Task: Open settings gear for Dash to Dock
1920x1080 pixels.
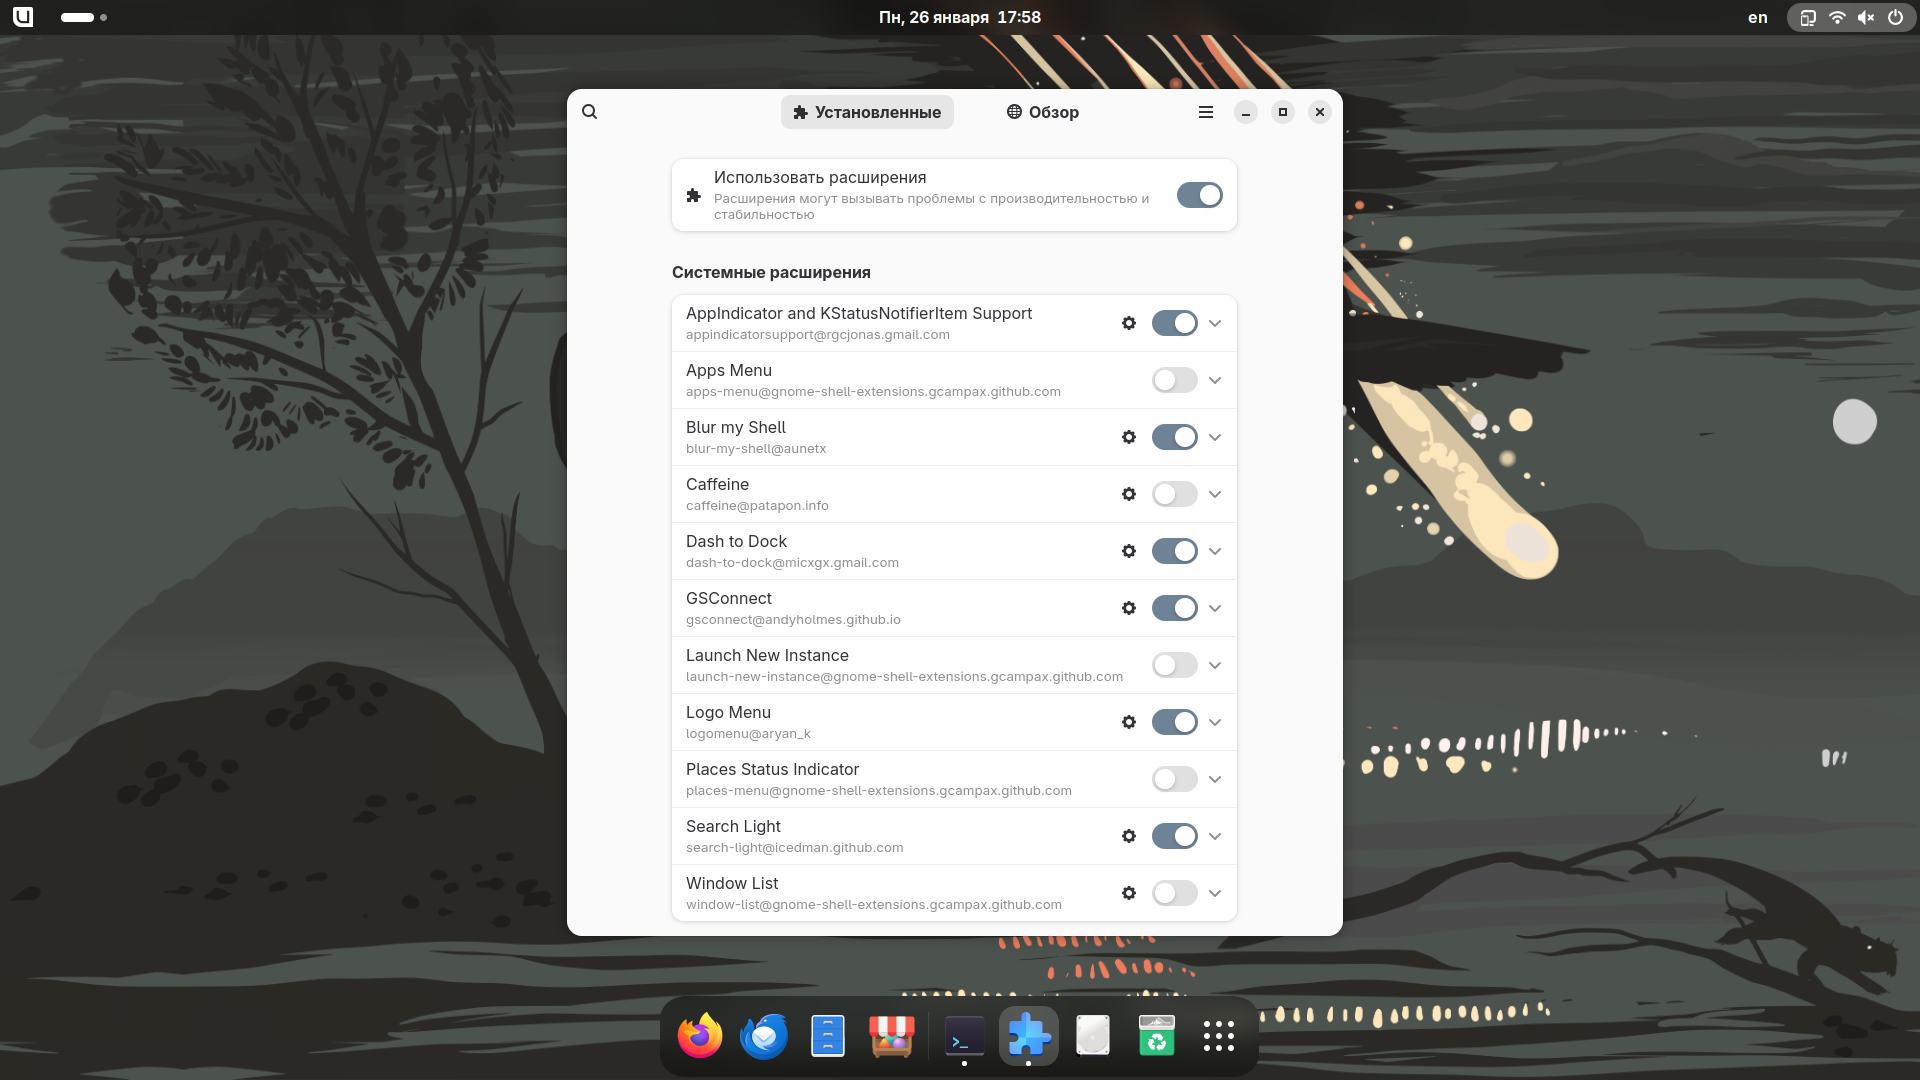Action: point(1129,551)
